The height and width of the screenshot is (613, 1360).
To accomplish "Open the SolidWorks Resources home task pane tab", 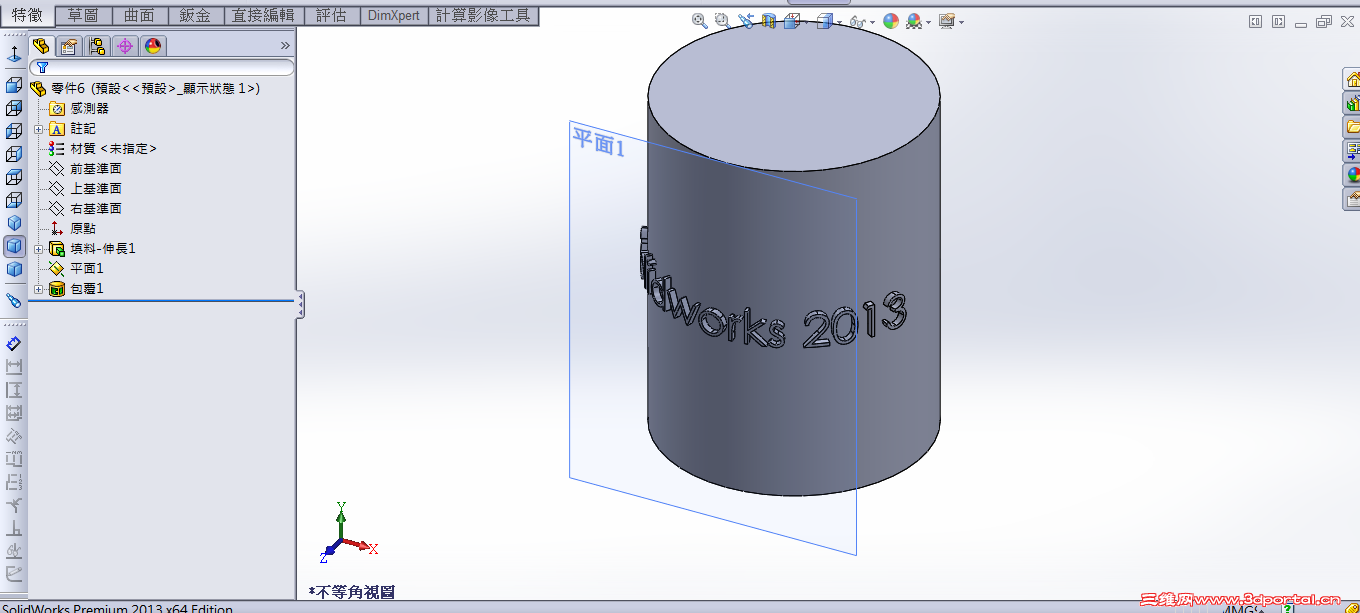I will click(1352, 80).
